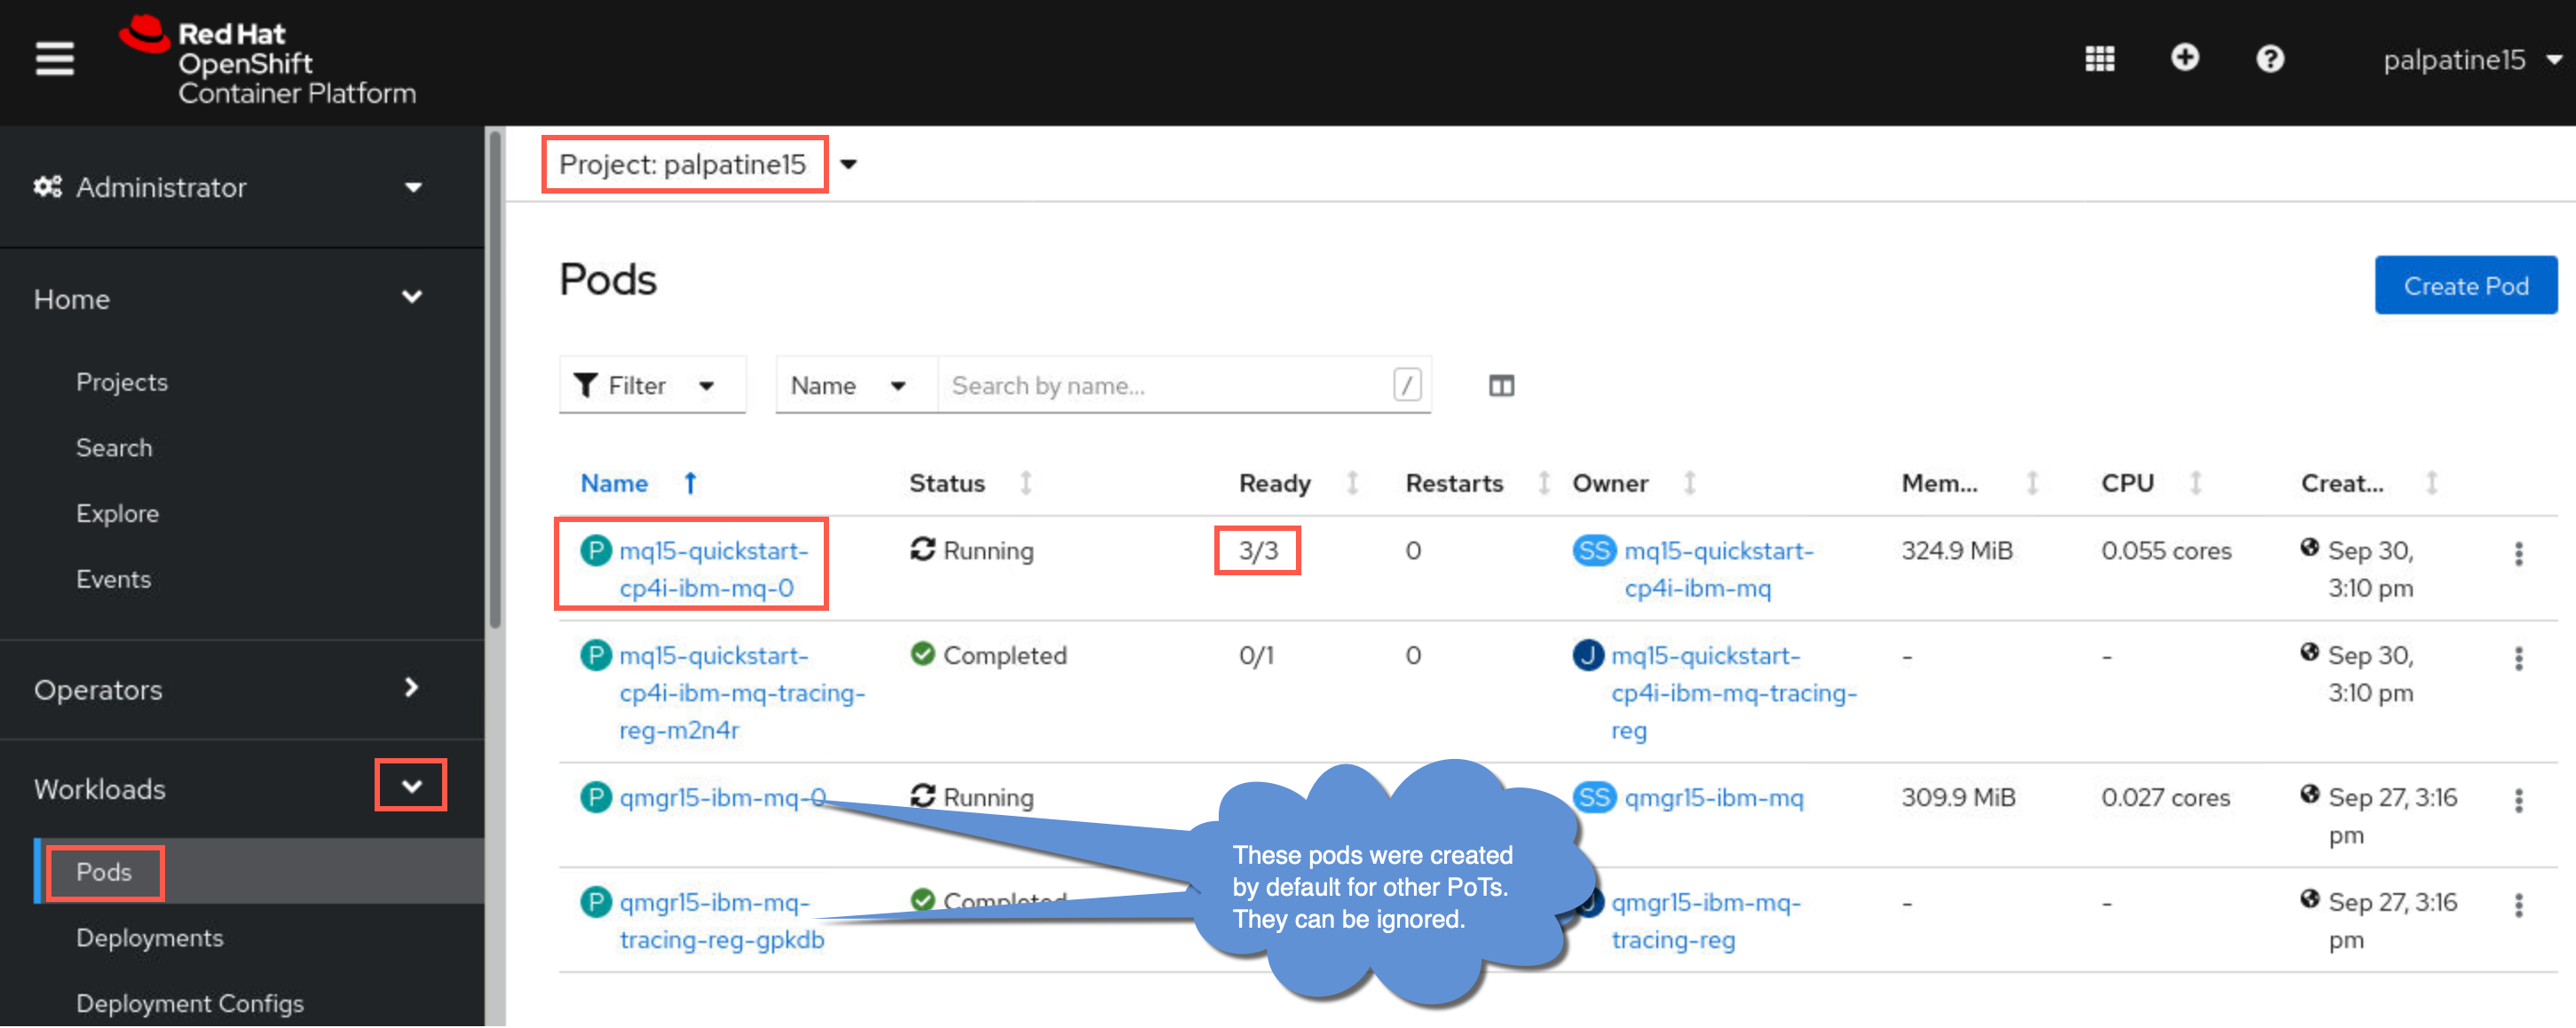Click the Pods page heading
2576x1028 pixels.
point(608,280)
